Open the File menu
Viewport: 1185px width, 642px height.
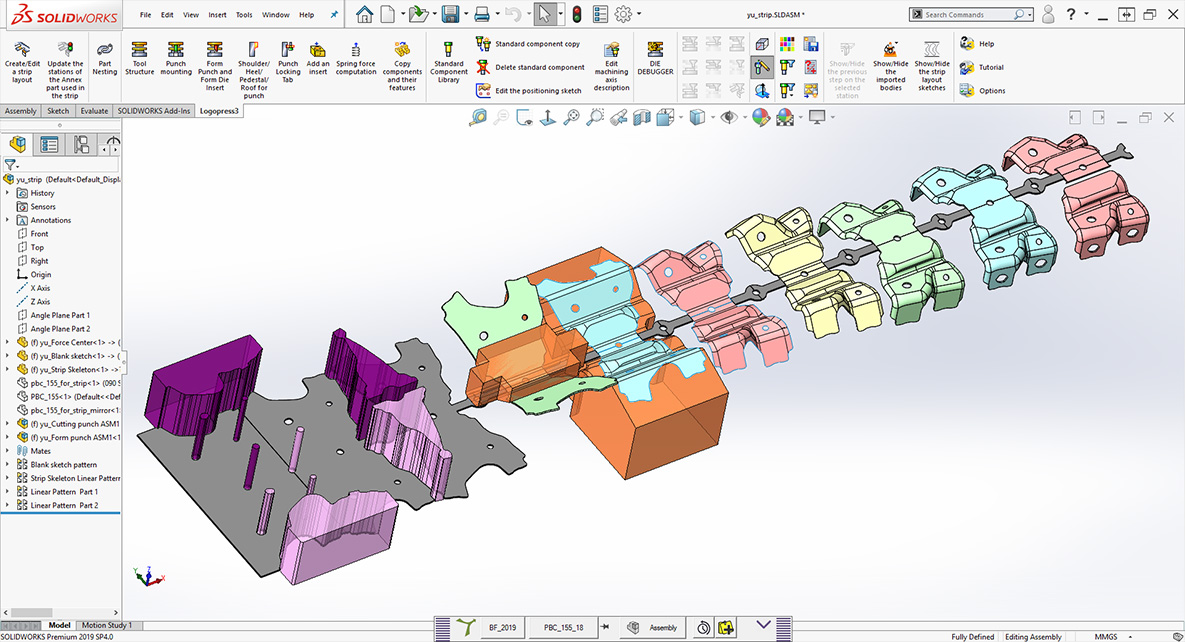click(145, 14)
